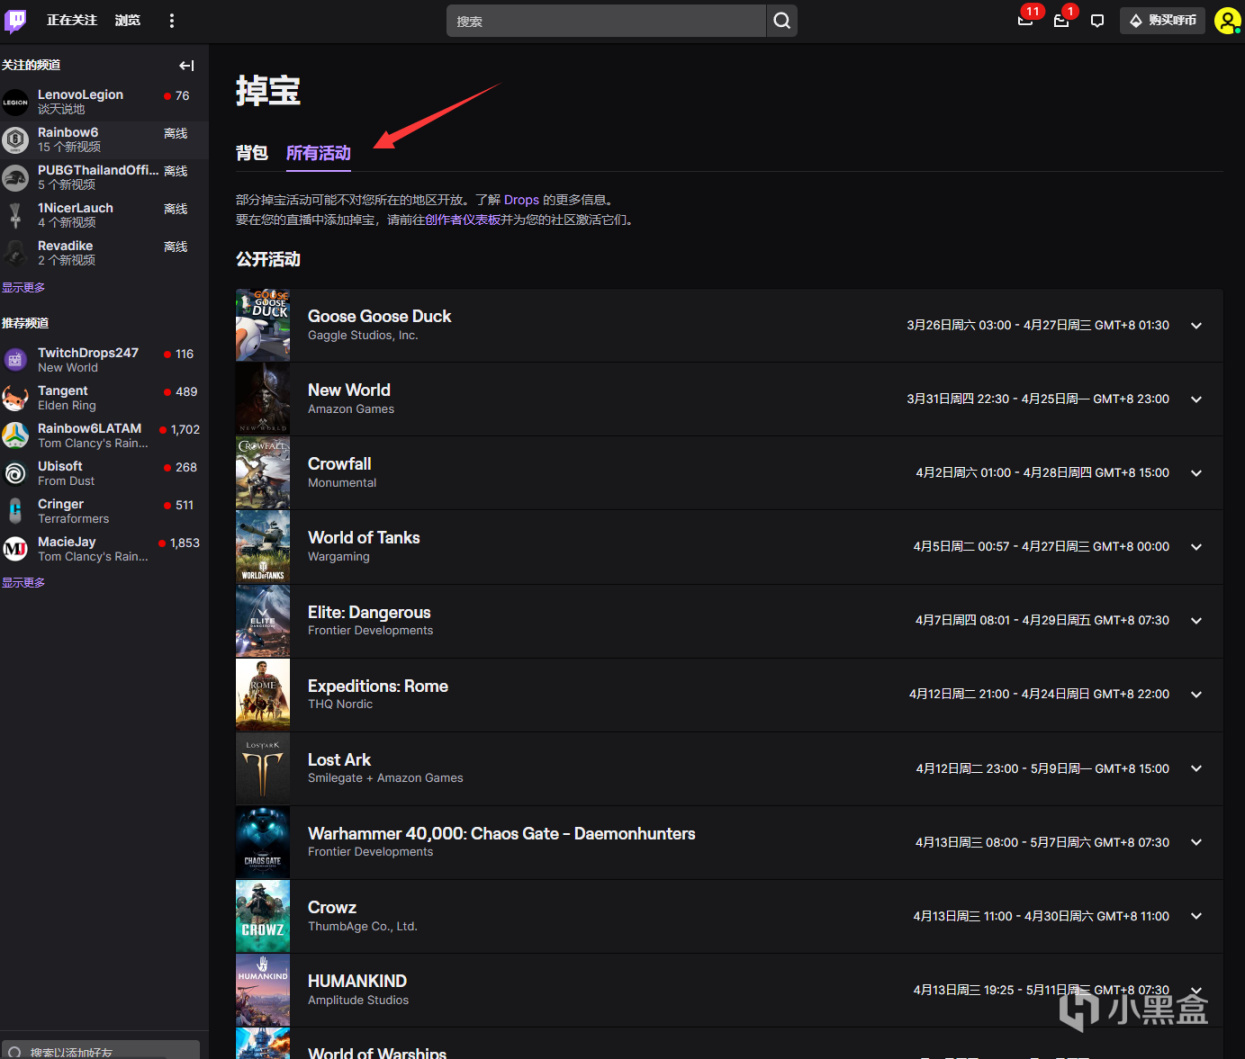This screenshot has width=1245, height=1059.
Task: Expand the Warhammer 40,000 campaign chevron
Action: tap(1196, 843)
